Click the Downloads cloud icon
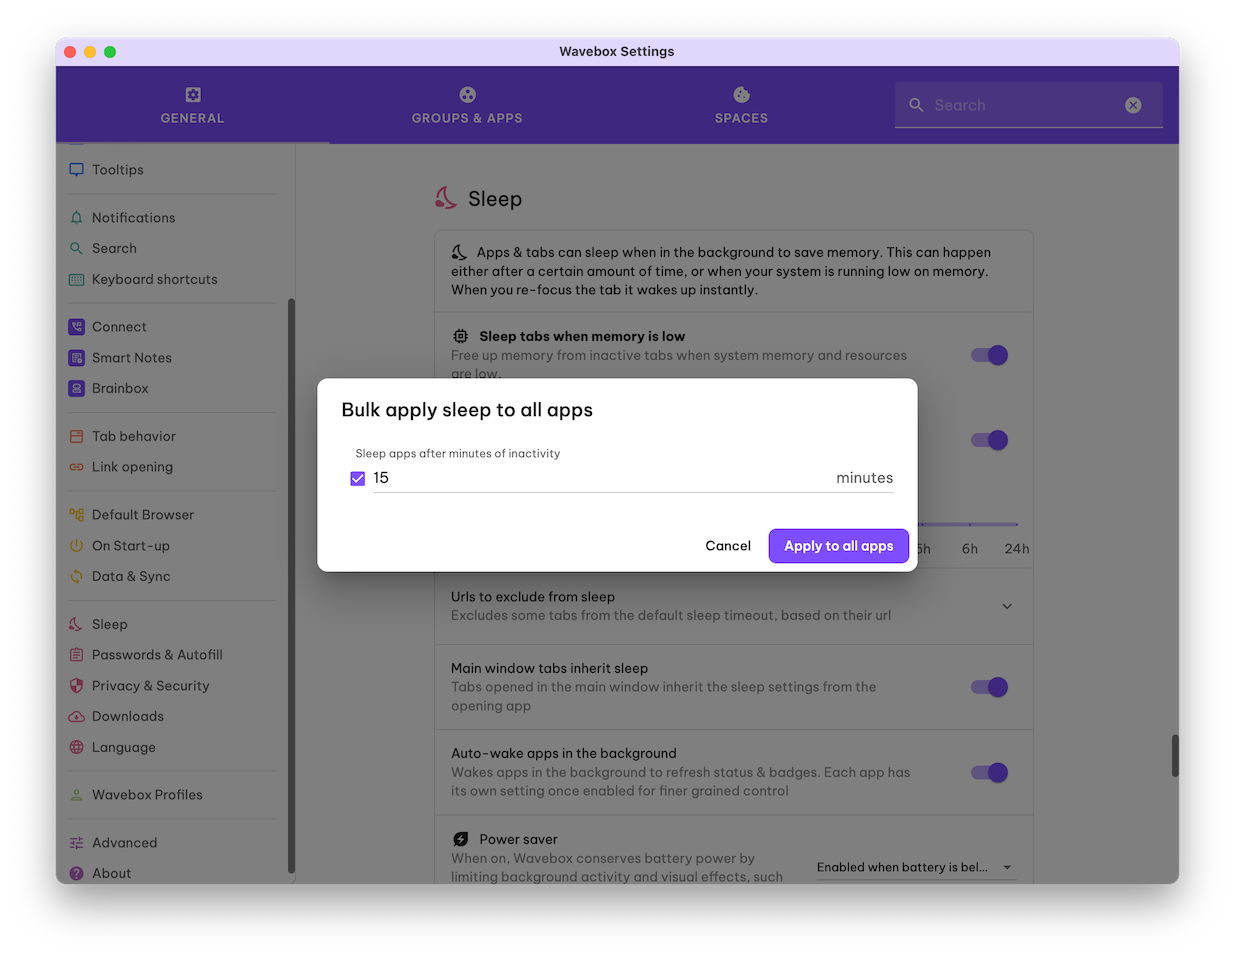 coord(76,716)
